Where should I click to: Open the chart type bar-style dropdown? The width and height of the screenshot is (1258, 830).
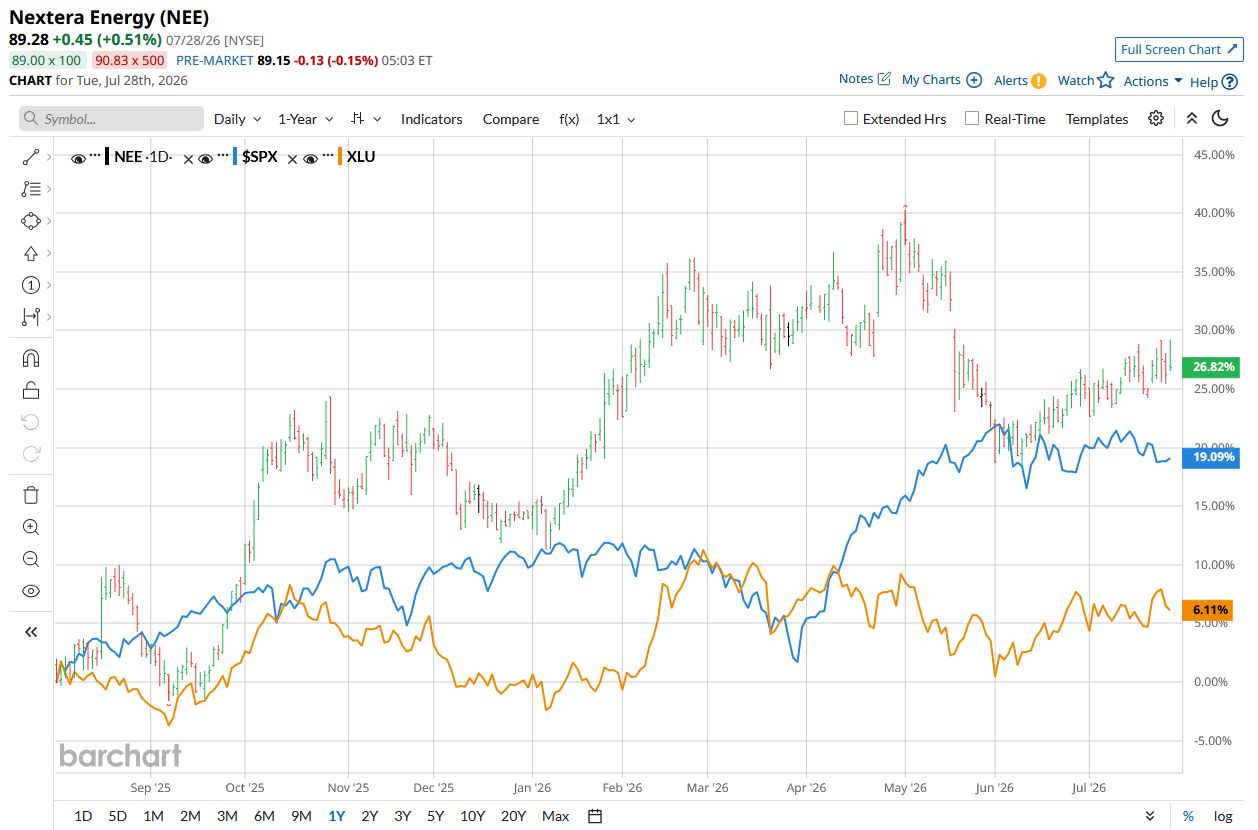366,119
